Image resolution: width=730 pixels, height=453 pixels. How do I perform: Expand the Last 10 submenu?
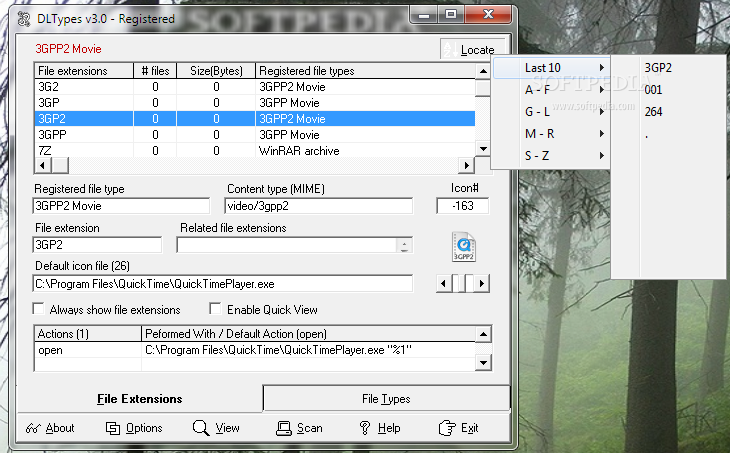(x=551, y=68)
